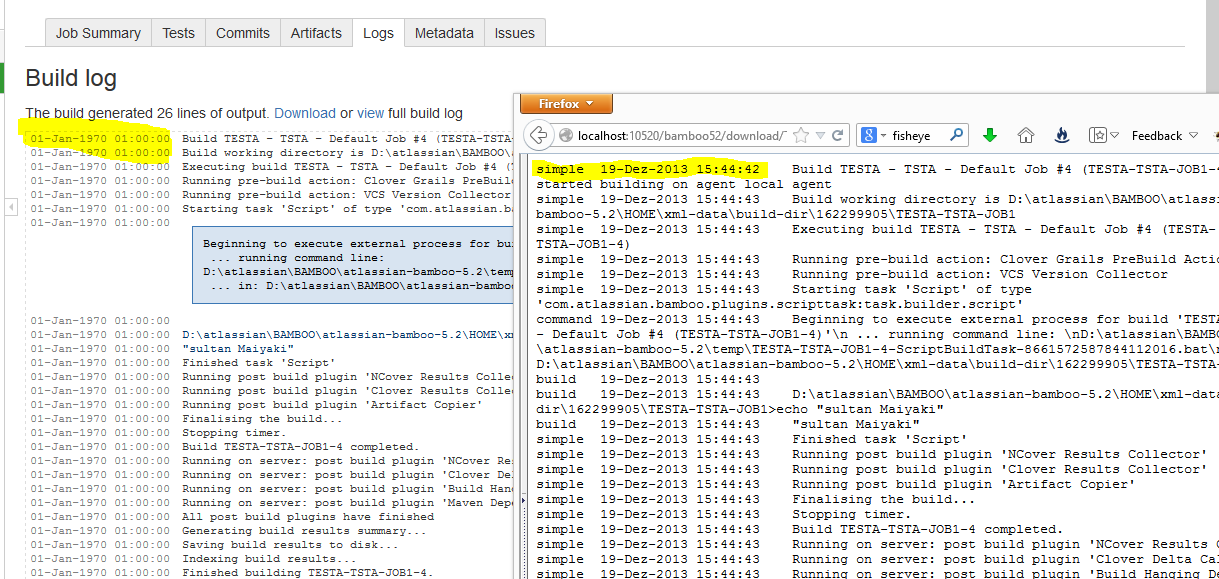Click the Download build log link
This screenshot has height=579, width=1219.
coord(305,113)
